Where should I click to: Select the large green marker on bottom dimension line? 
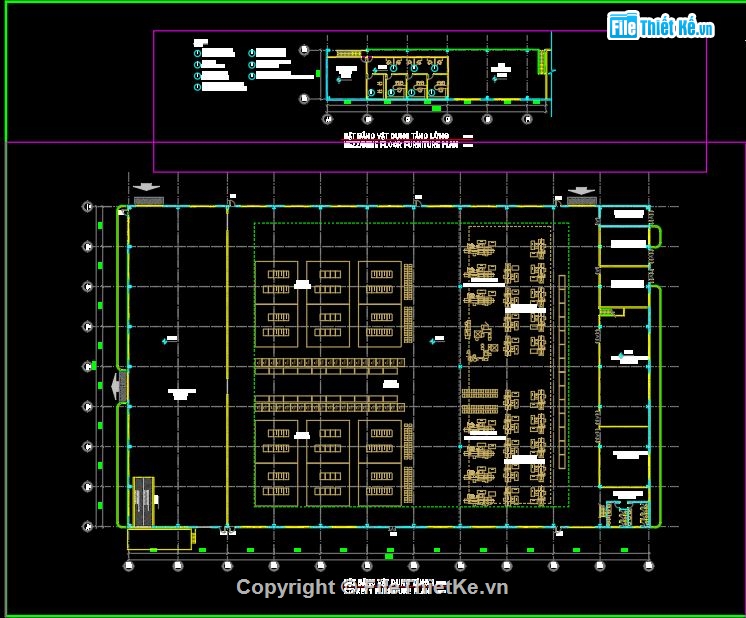389,555
